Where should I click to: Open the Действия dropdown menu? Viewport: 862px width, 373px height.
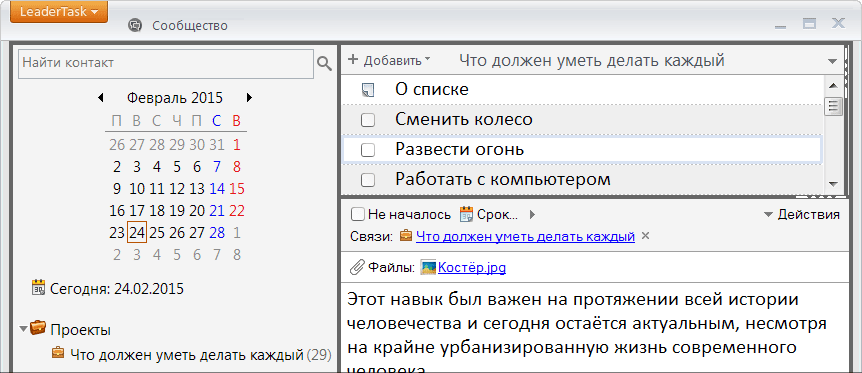coord(802,215)
